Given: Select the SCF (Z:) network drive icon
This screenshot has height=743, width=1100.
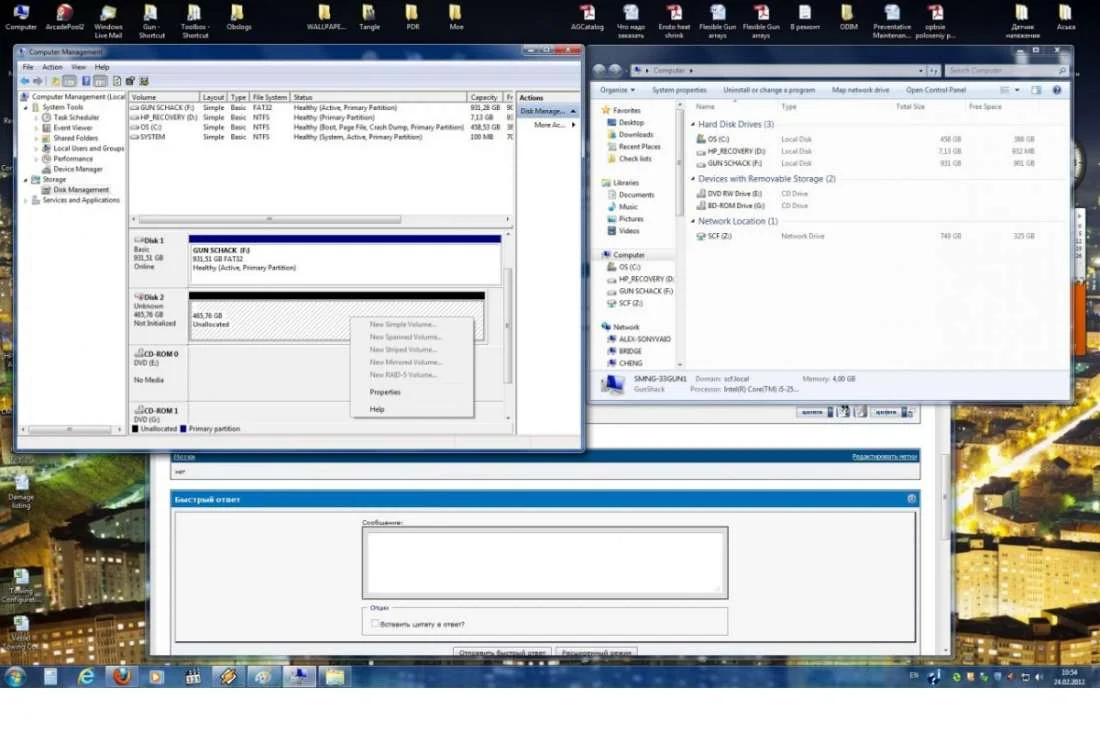Looking at the screenshot, I should click(700, 236).
